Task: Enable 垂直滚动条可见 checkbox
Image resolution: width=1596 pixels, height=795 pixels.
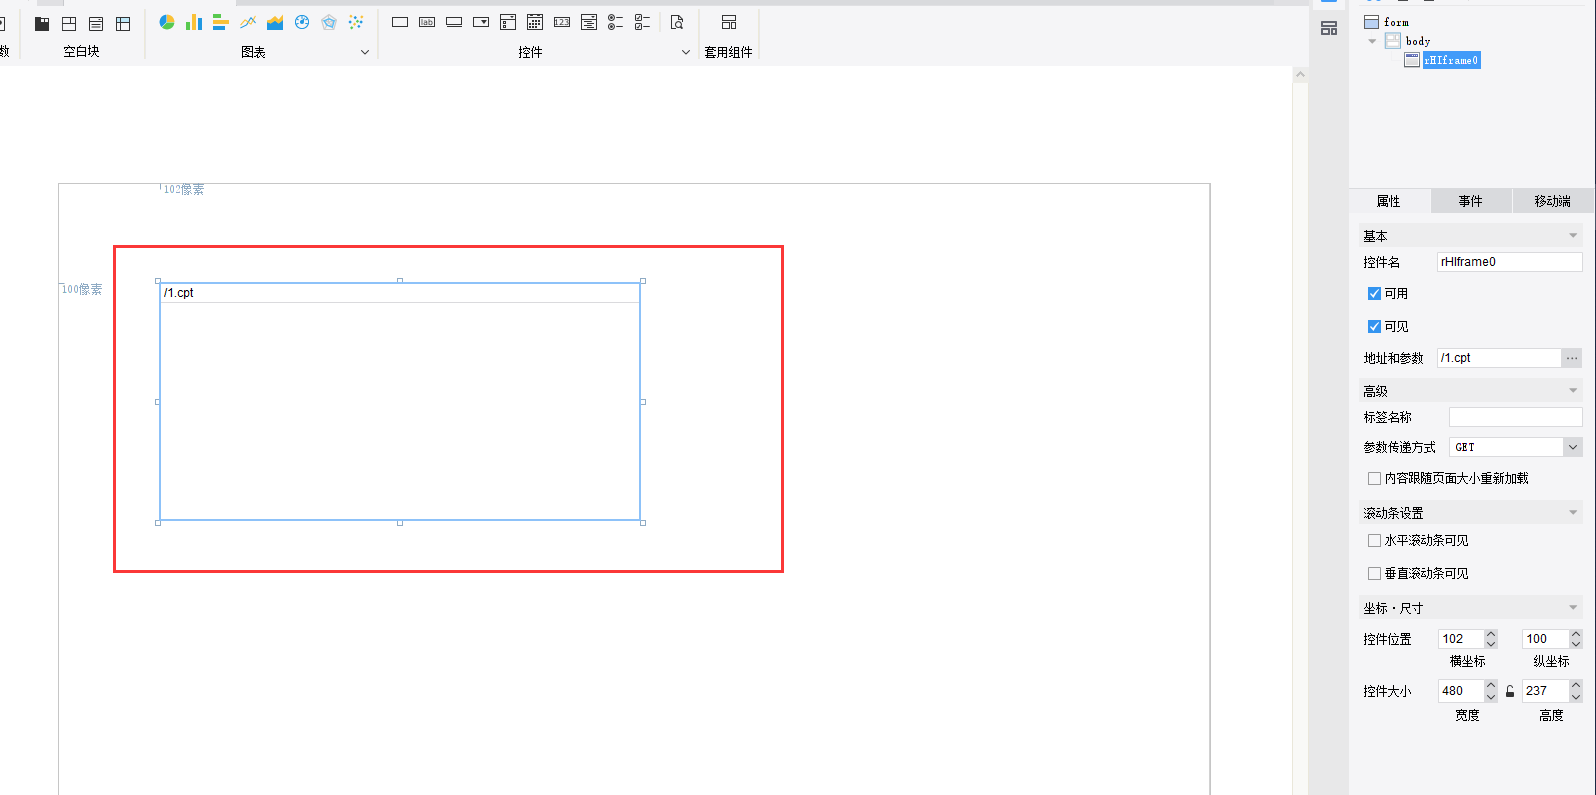Action: [1374, 573]
